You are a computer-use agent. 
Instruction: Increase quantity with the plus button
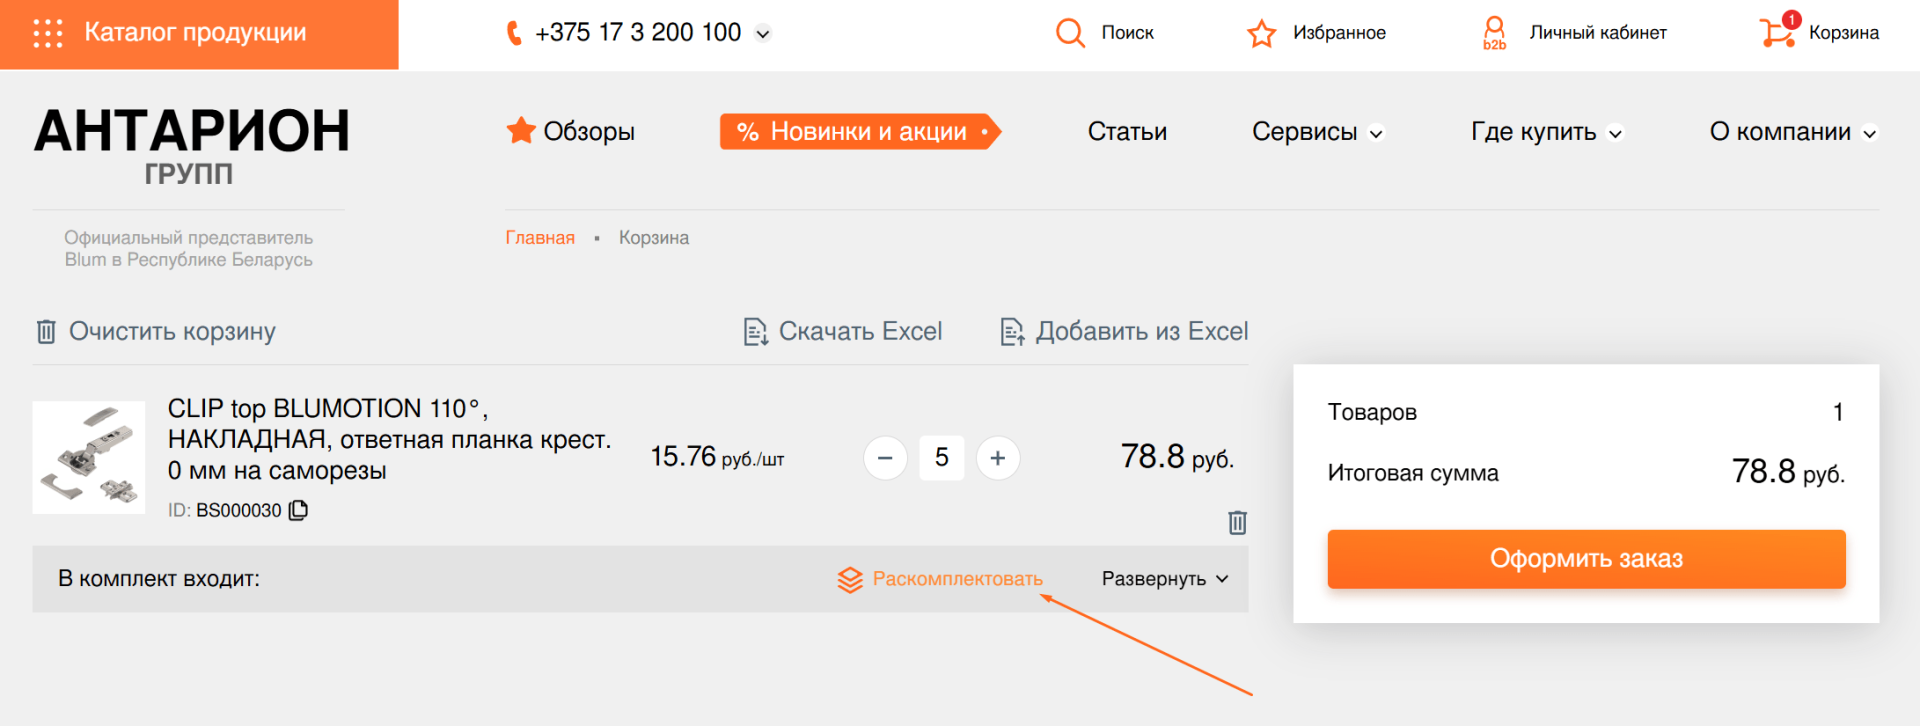(998, 458)
